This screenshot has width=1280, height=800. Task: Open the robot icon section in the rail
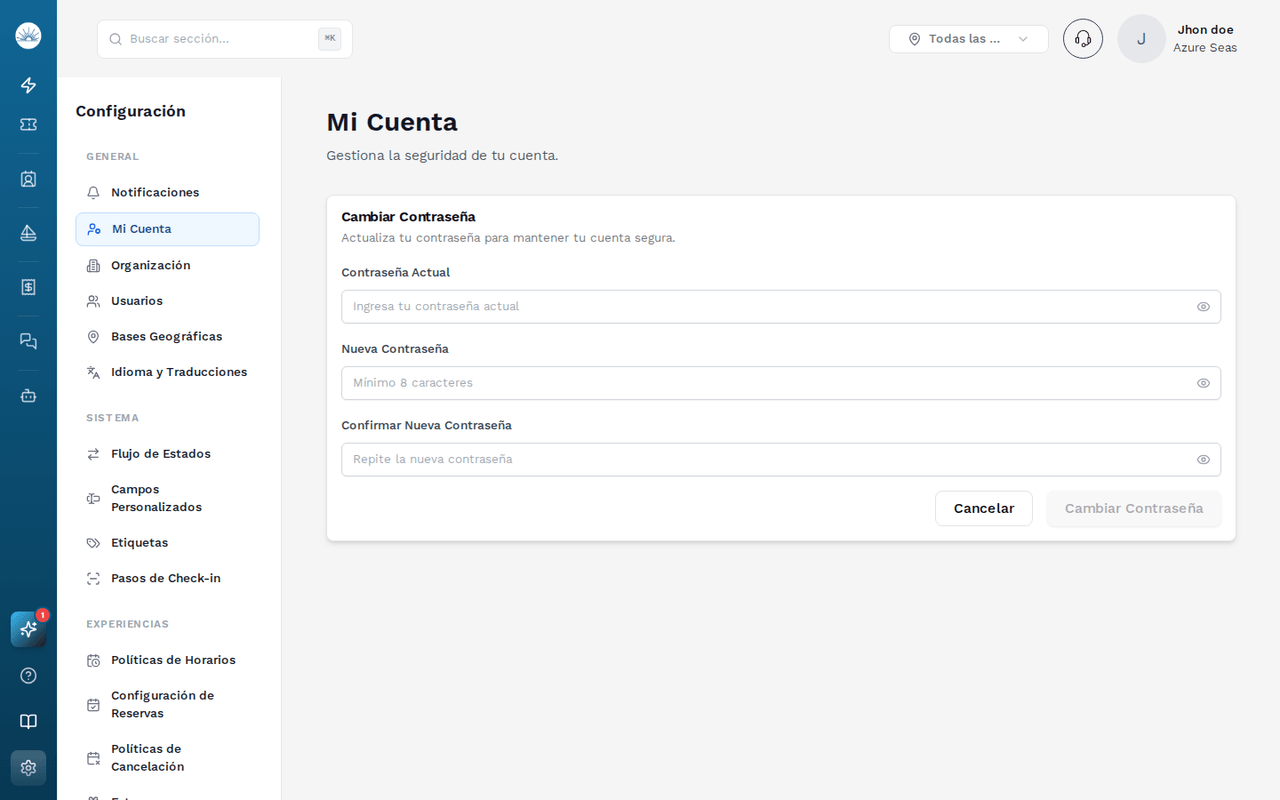(28, 395)
